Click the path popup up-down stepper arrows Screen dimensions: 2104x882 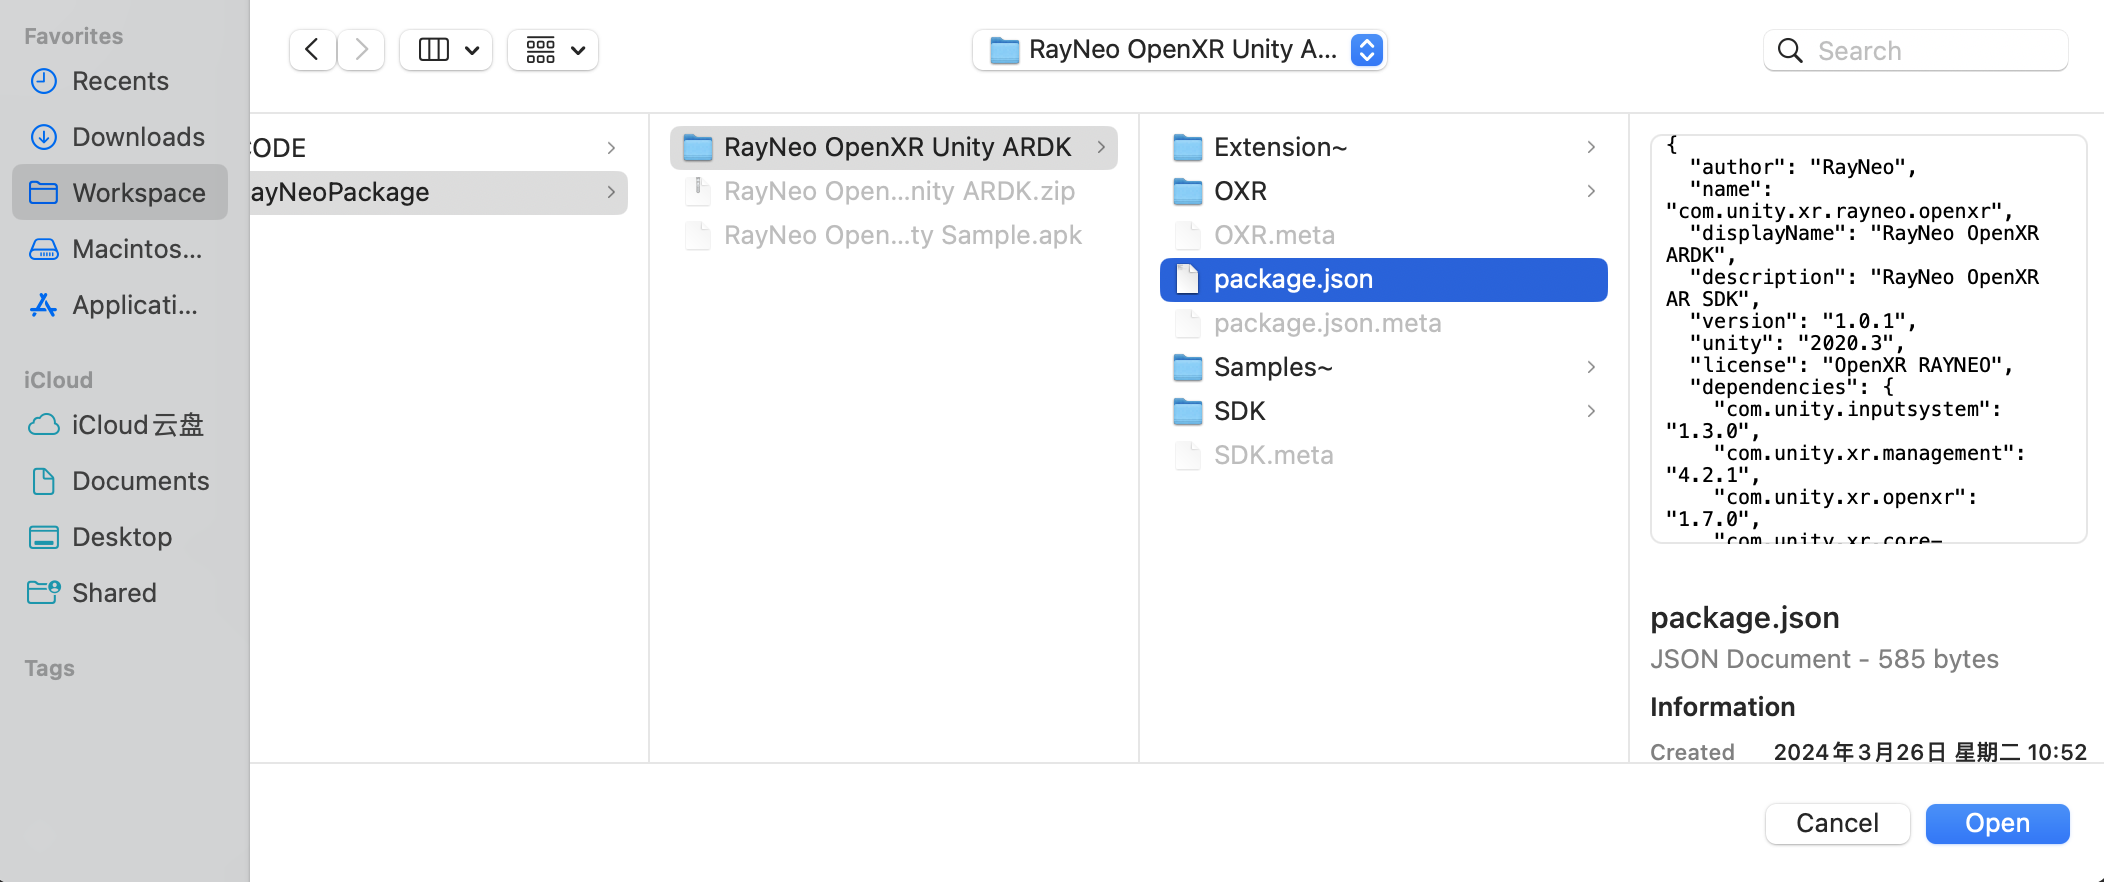1366,50
